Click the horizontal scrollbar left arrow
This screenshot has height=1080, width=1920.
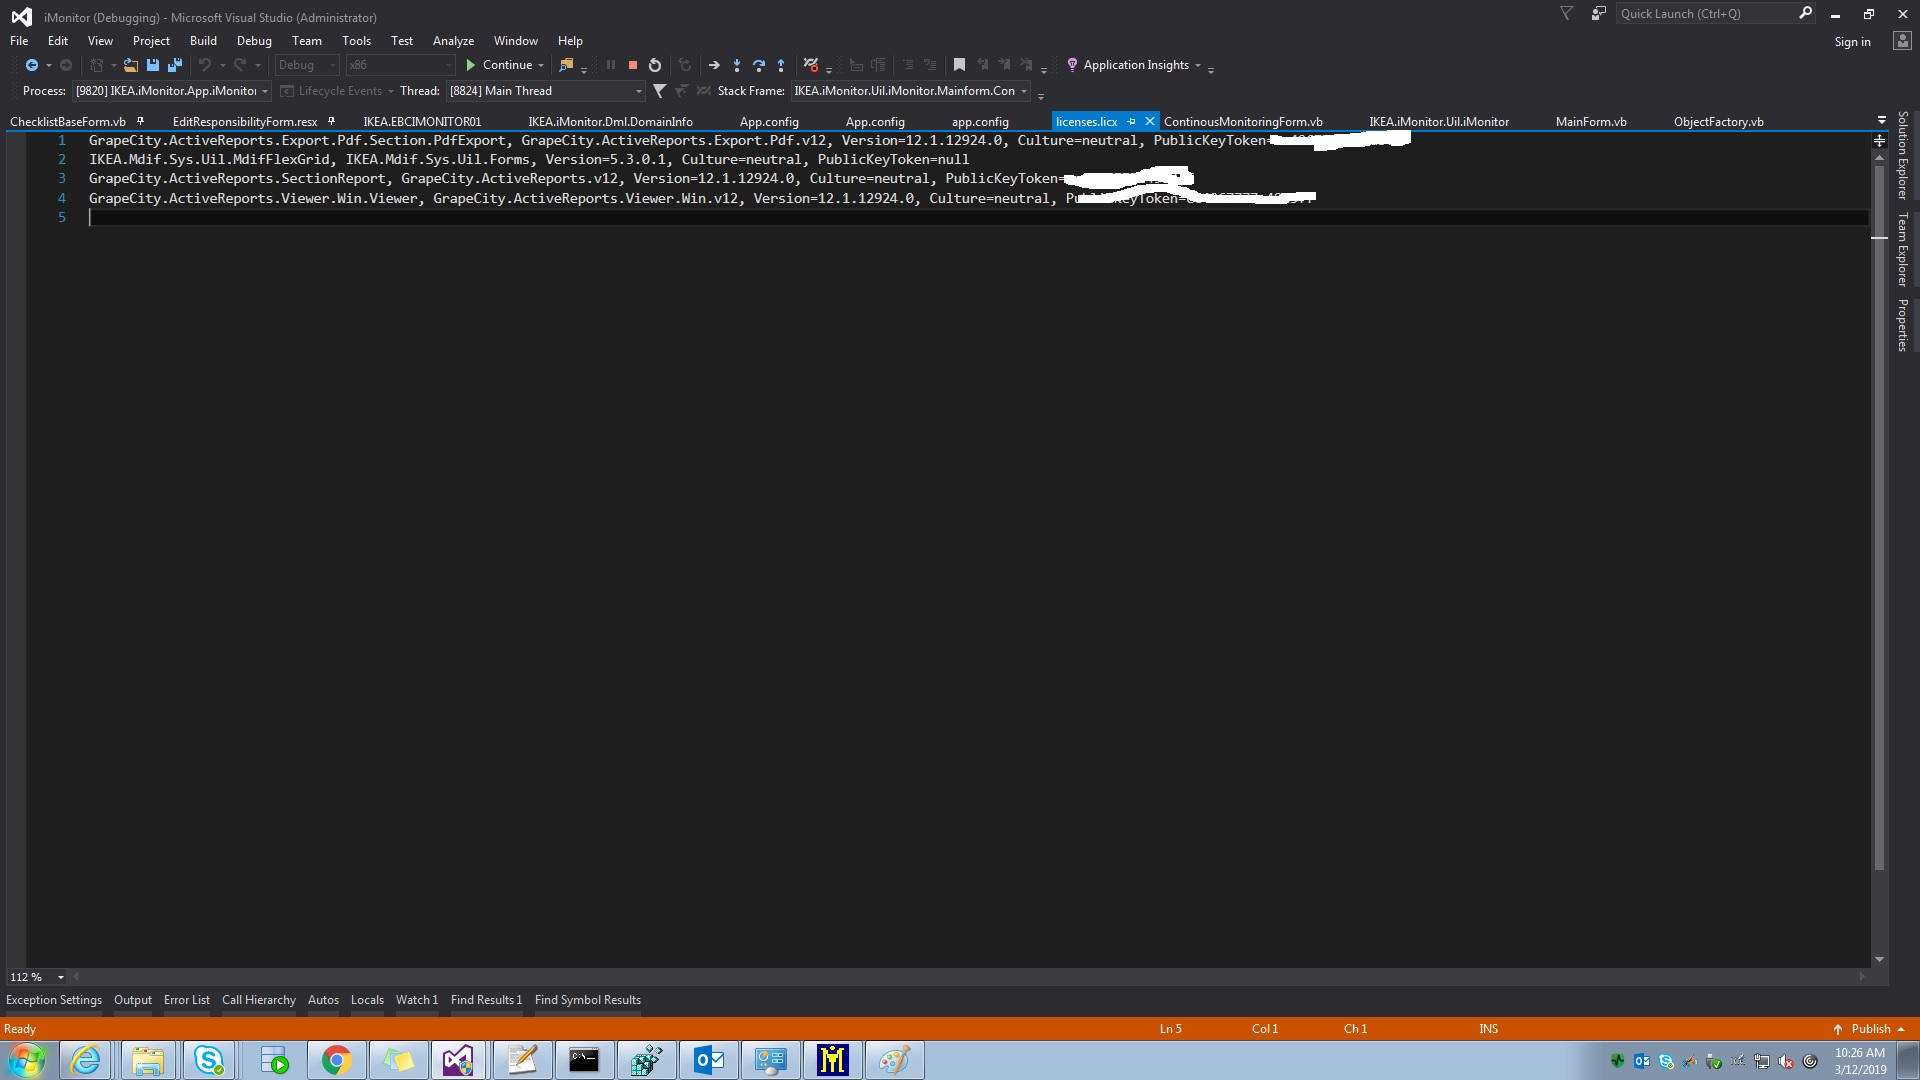click(x=76, y=977)
